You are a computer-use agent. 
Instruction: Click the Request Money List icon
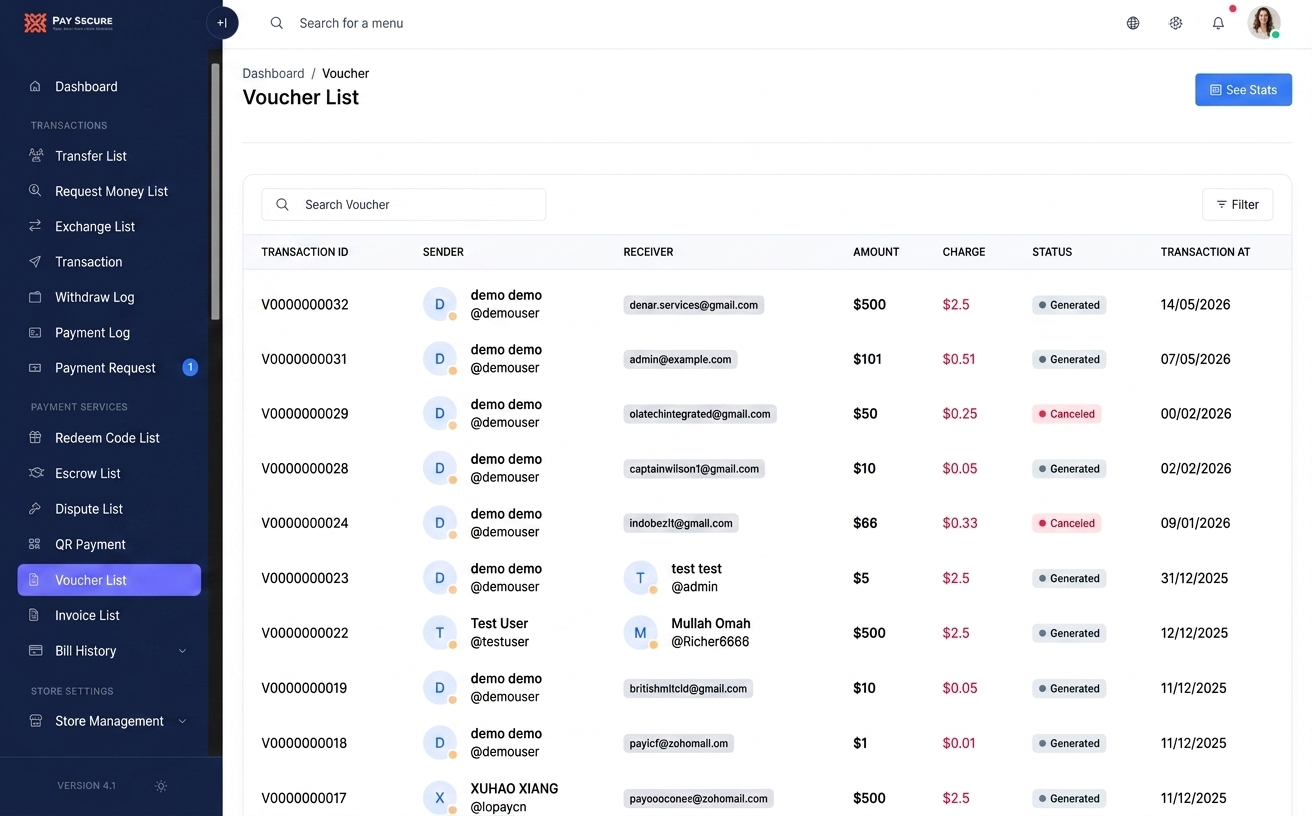coord(35,191)
